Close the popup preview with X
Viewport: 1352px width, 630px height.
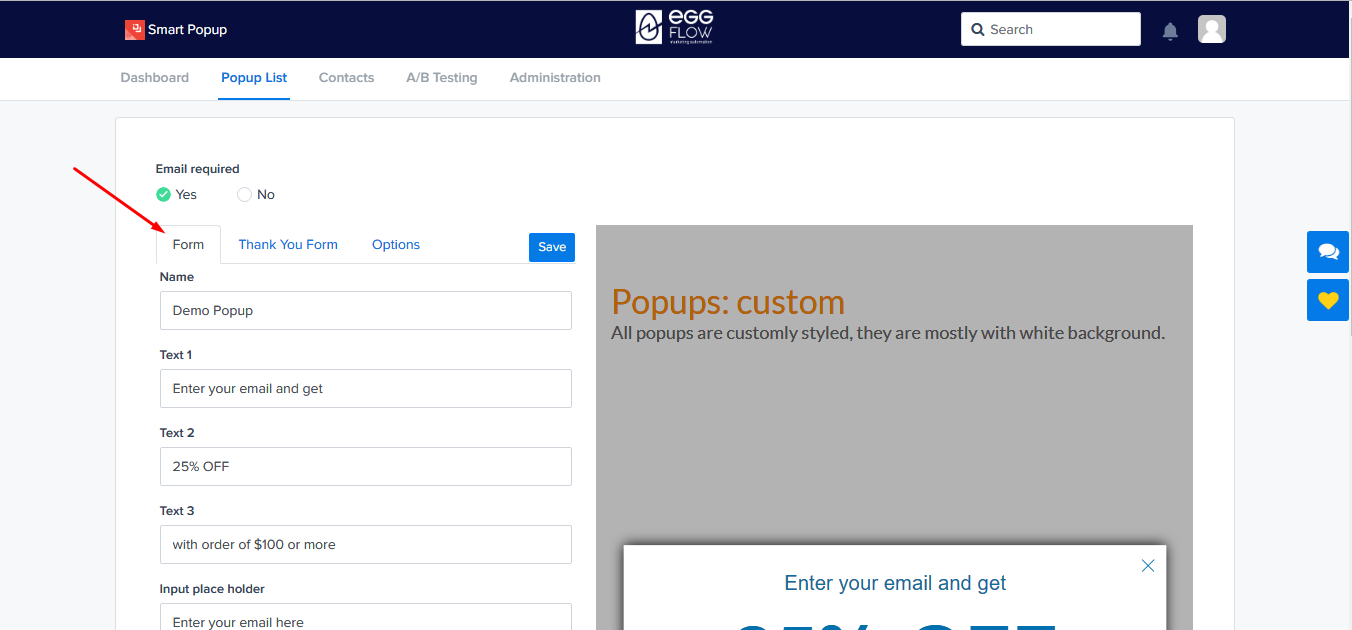coord(1148,566)
